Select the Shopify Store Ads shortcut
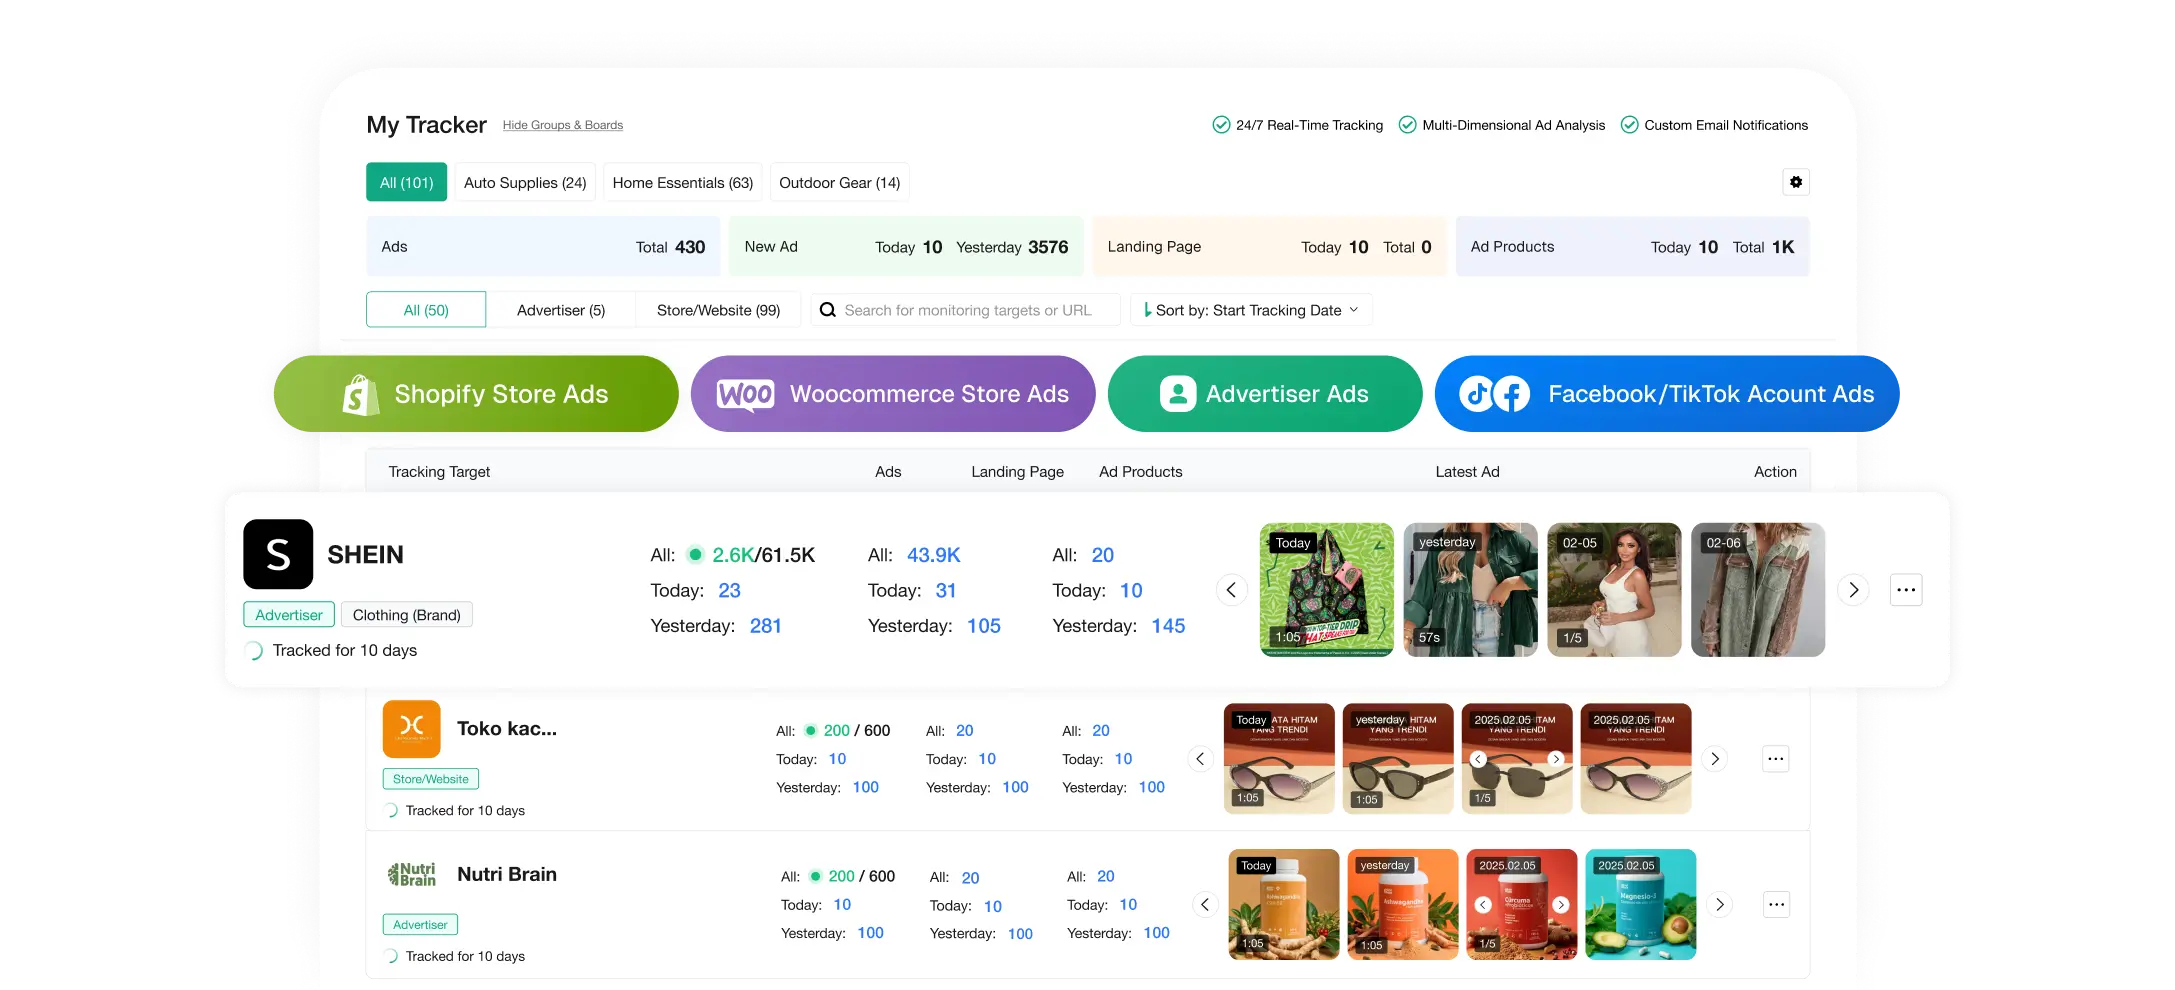2175x990 pixels. coord(476,393)
